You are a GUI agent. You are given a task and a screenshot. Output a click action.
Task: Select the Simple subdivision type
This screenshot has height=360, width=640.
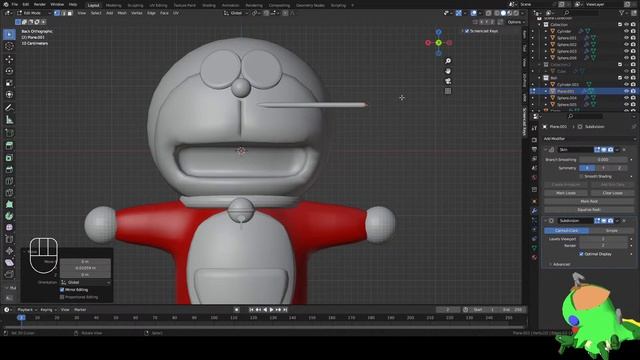point(611,231)
